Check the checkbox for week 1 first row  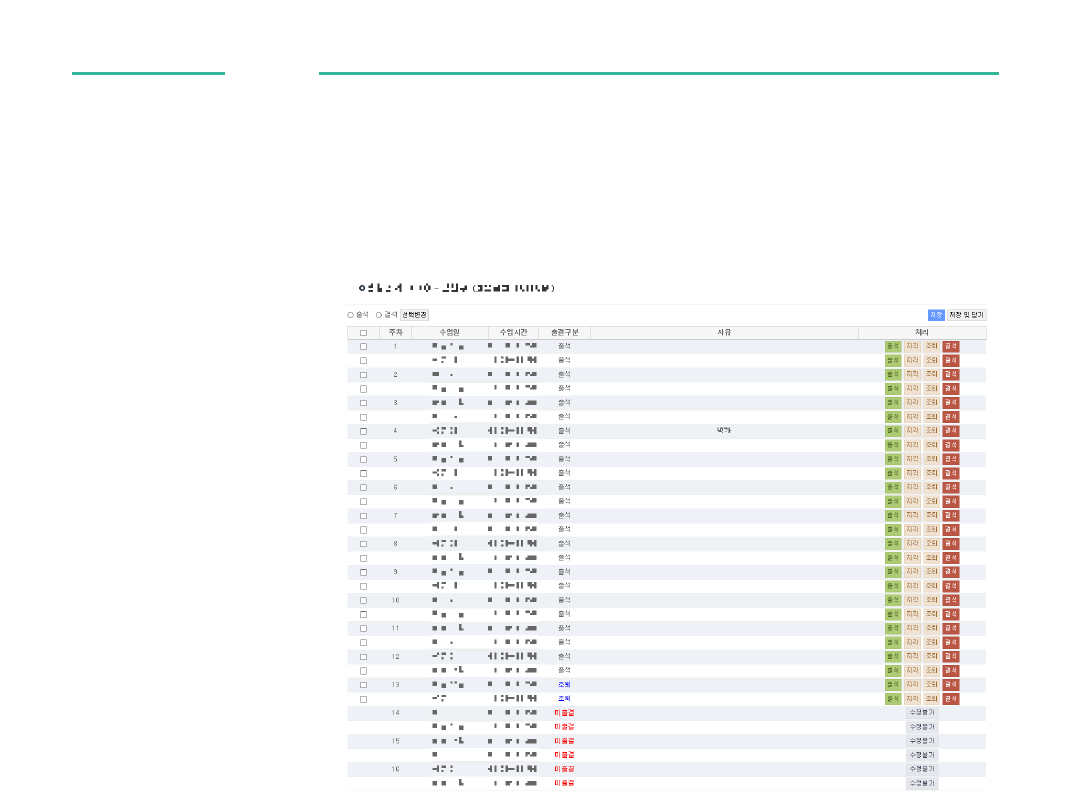pyautogui.click(x=363, y=347)
